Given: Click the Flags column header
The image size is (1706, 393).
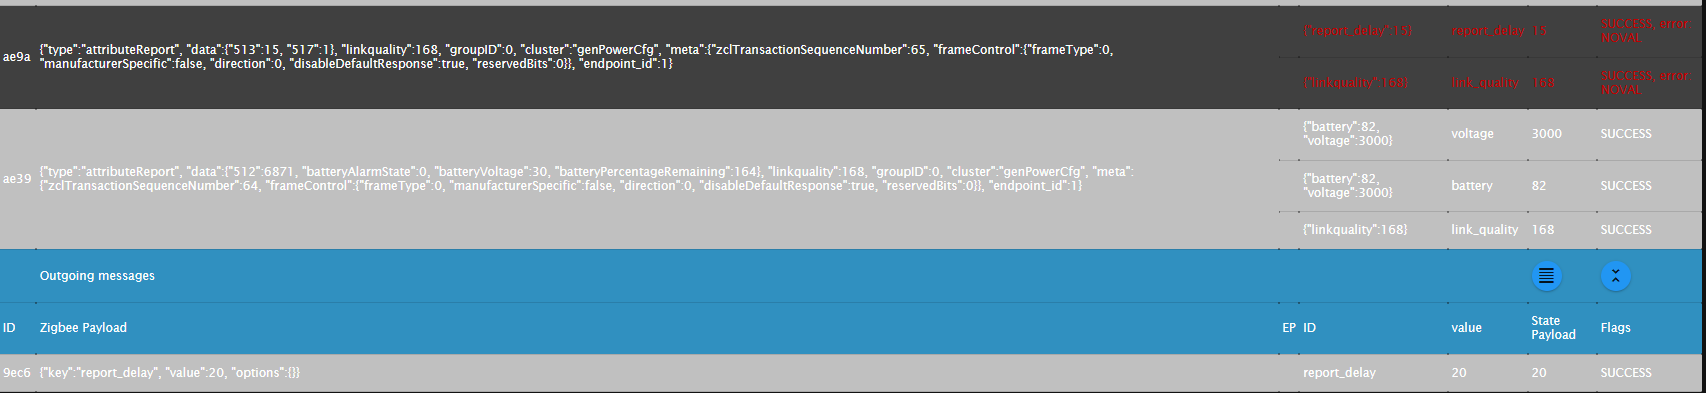Looking at the screenshot, I should [x=1615, y=328].
